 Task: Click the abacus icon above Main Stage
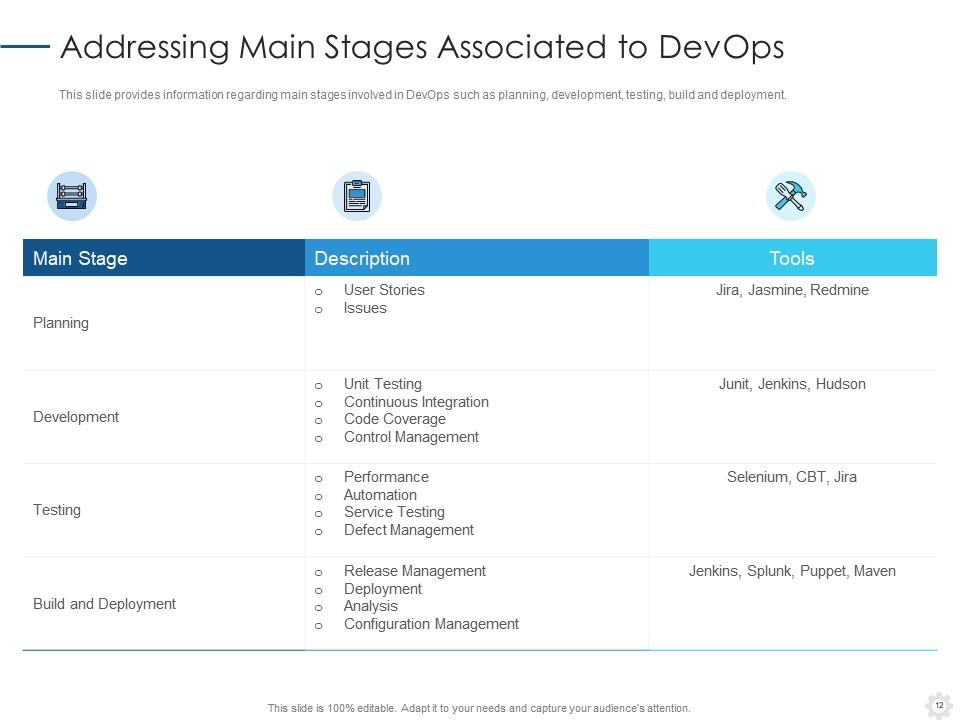click(x=72, y=196)
